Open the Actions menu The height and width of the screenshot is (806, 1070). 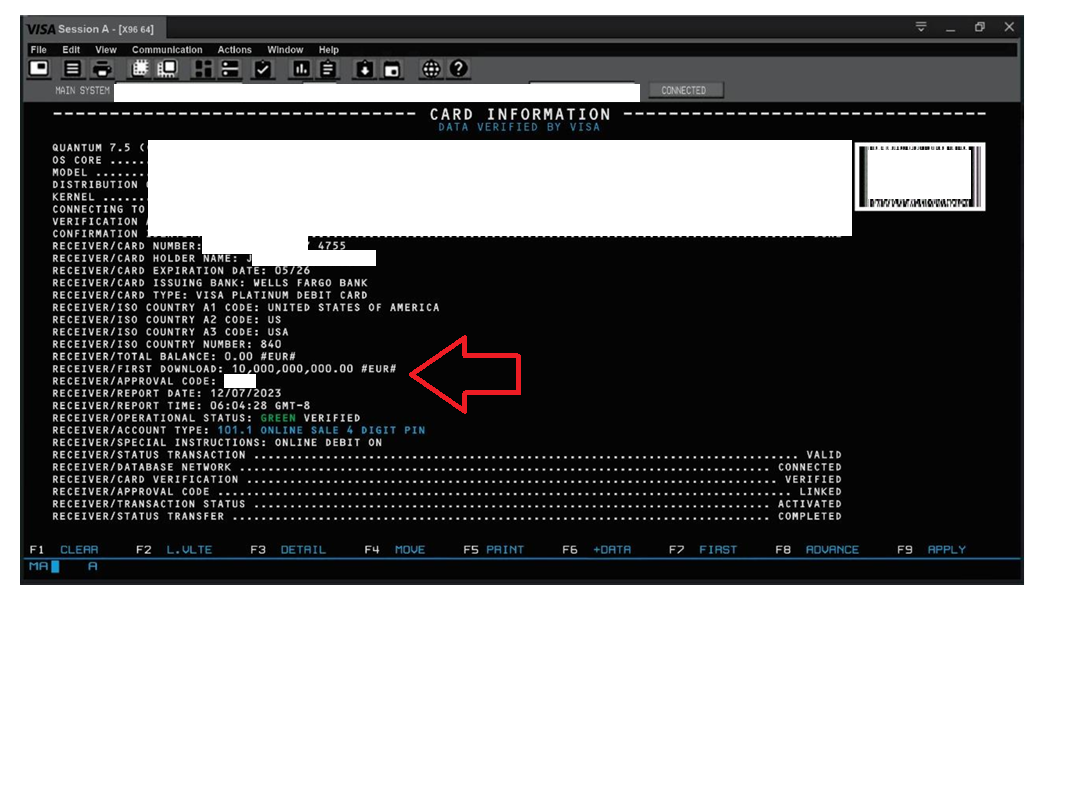pos(235,50)
